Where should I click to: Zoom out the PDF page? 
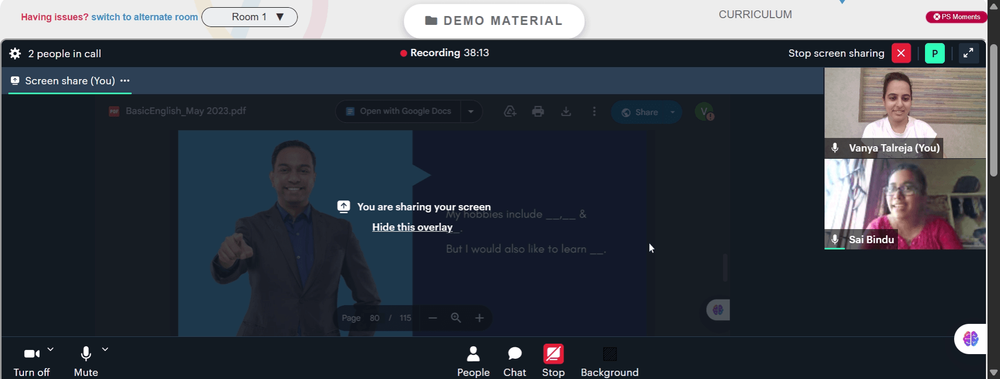point(432,318)
